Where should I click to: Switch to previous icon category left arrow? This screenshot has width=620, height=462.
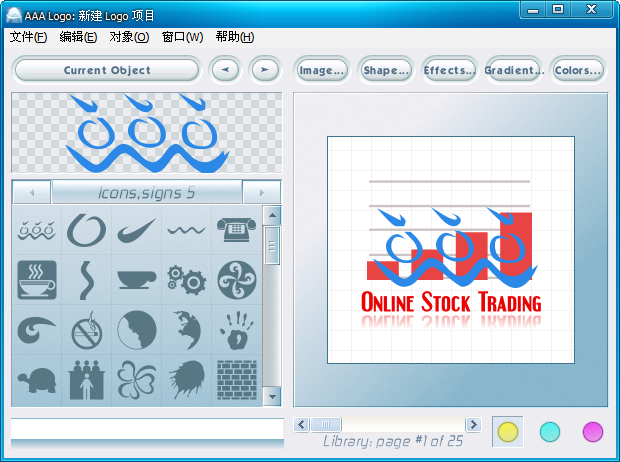click(32, 193)
